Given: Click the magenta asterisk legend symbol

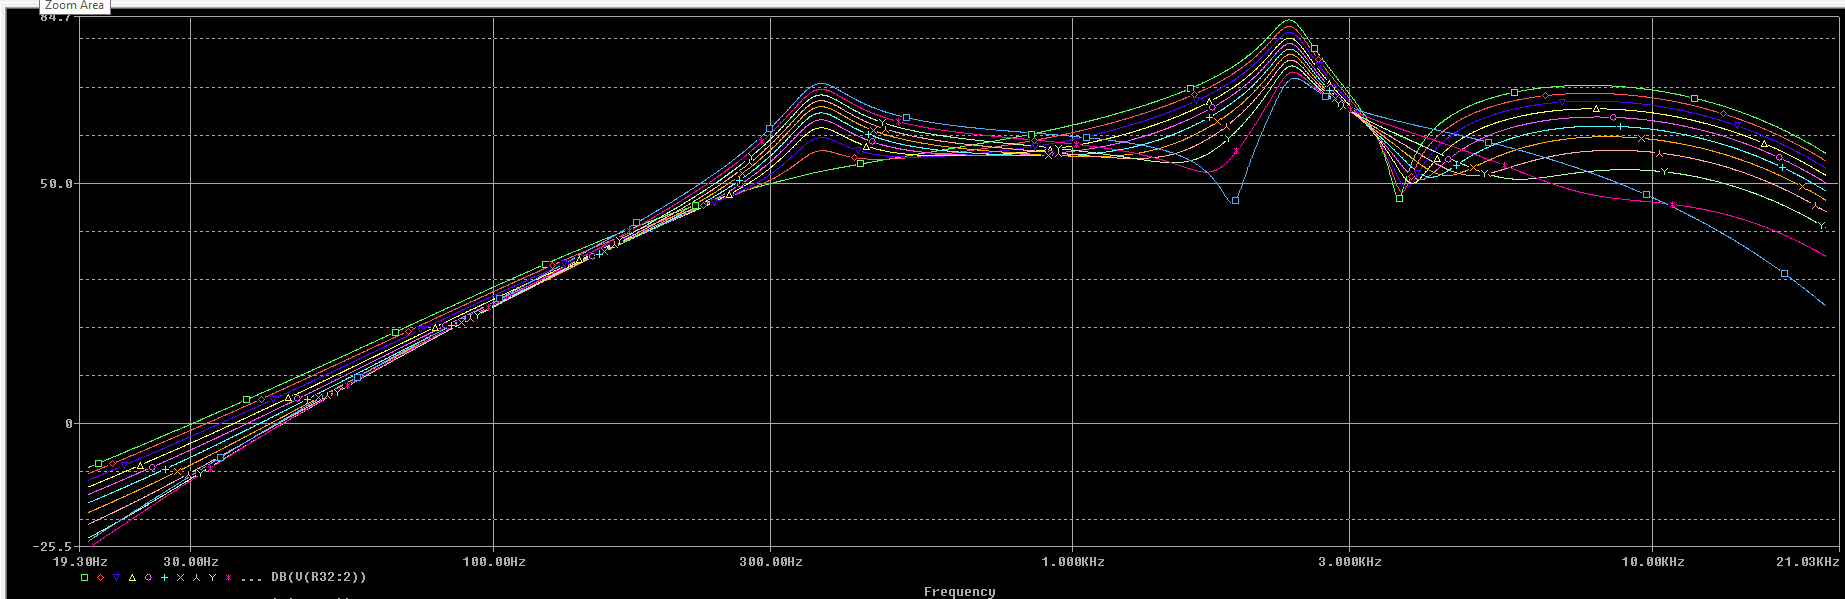Looking at the screenshot, I should pyautogui.click(x=228, y=578).
